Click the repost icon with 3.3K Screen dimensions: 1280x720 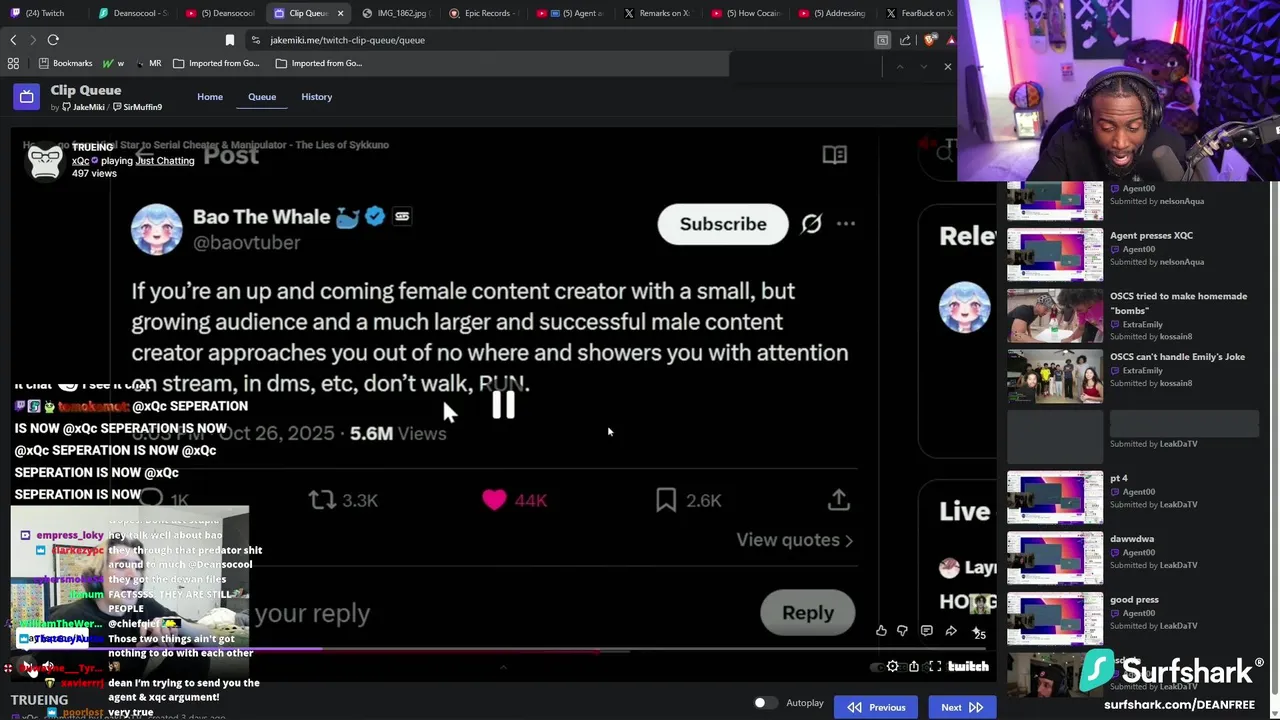(322, 500)
